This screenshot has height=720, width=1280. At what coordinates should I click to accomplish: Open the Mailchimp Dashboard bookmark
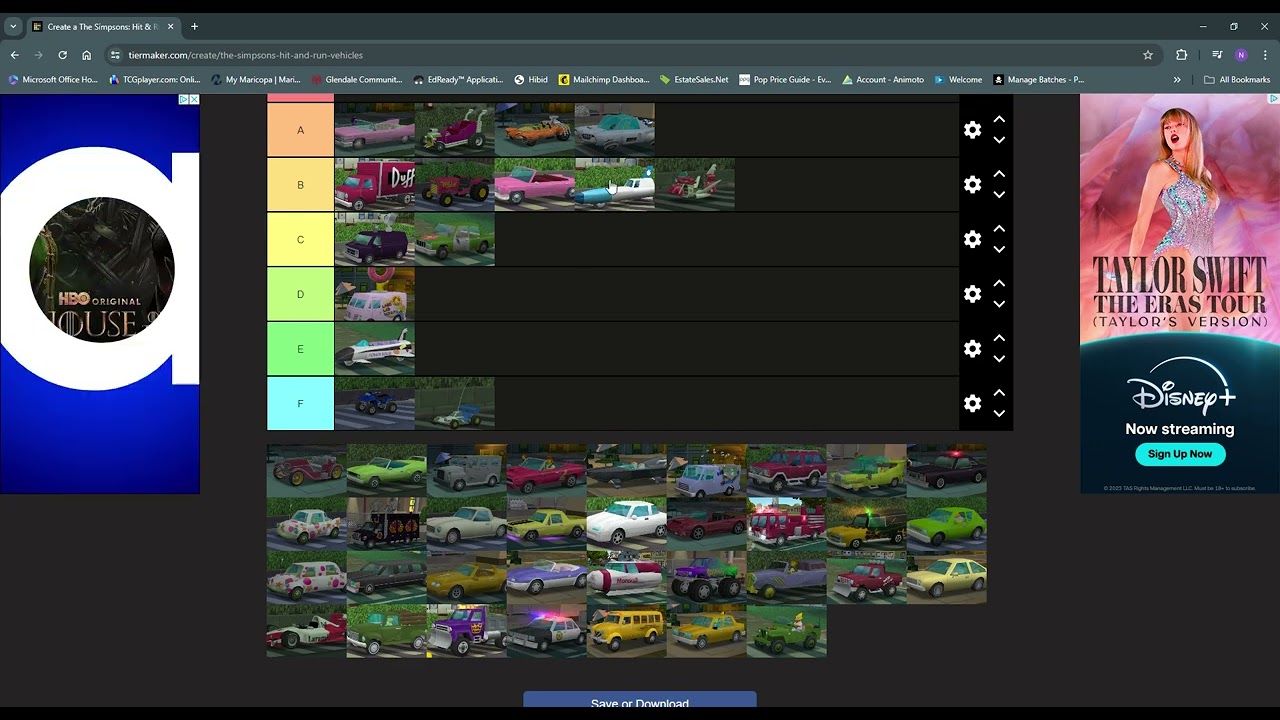pyautogui.click(x=604, y=80)
